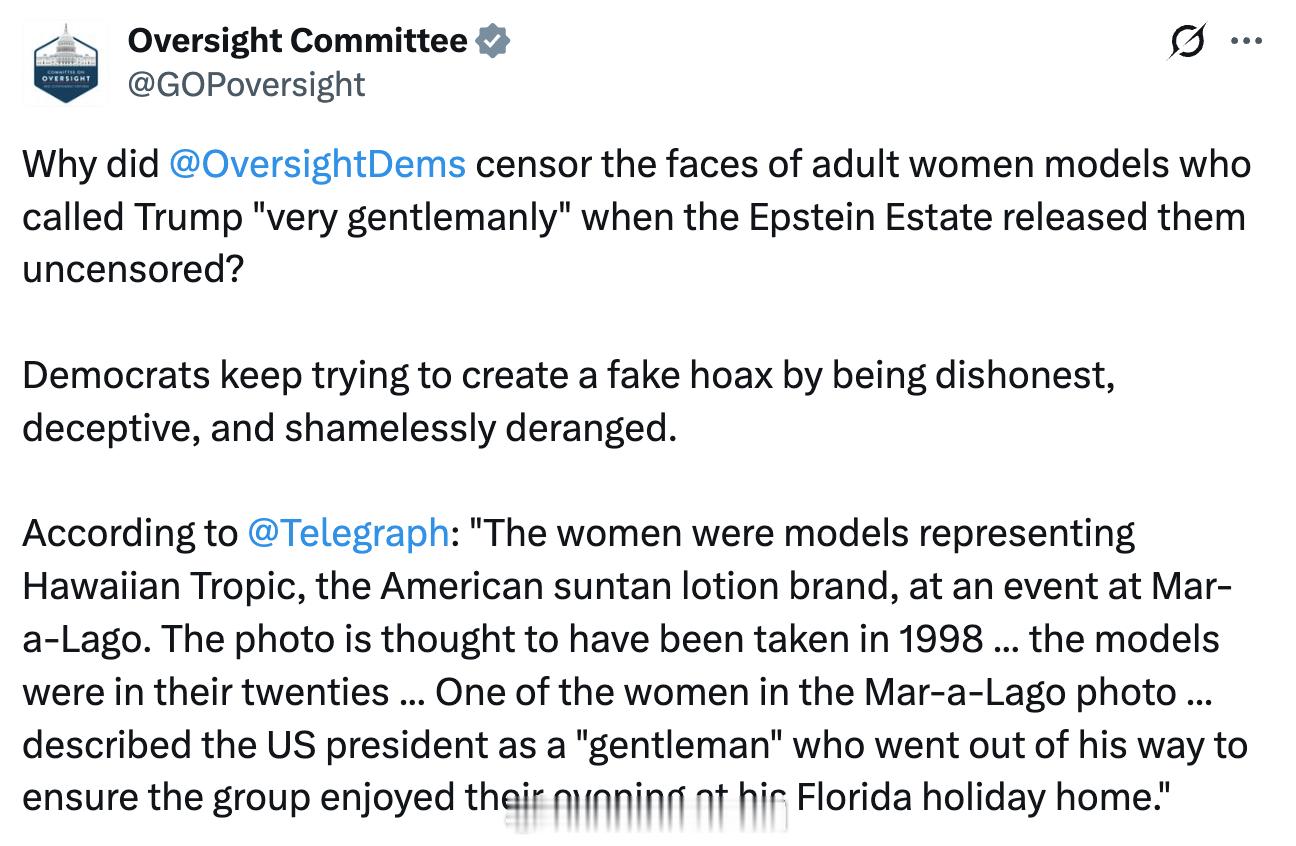Open the three-dot More options menu
1296x846 pixels.
click(x=1246, y=43)
